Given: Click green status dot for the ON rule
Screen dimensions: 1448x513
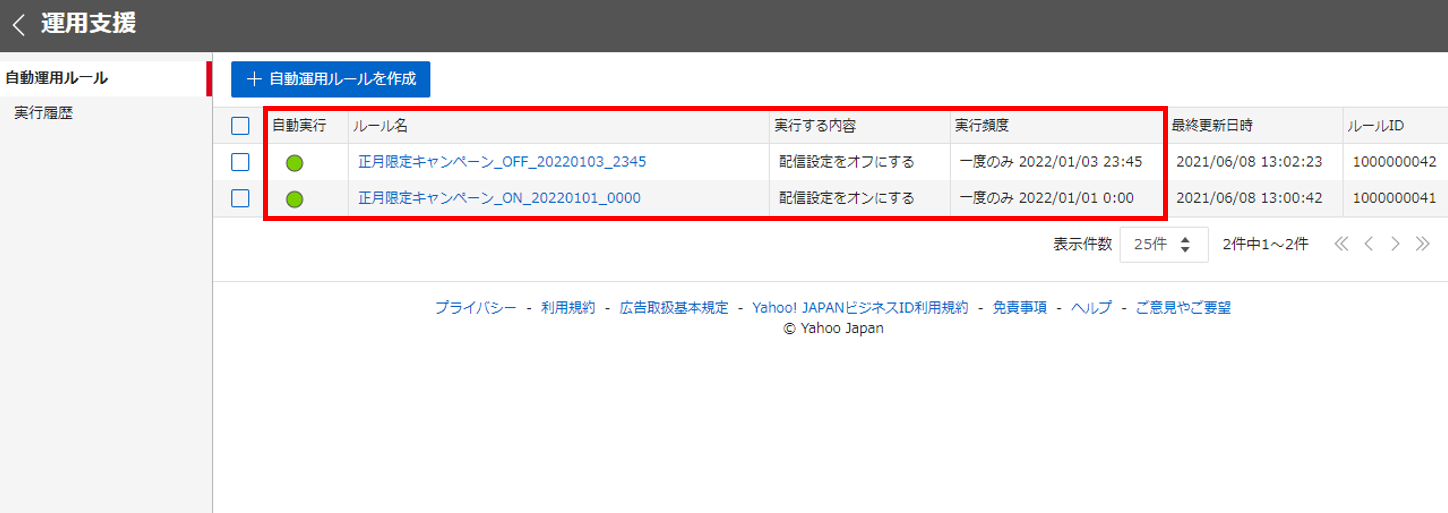Looking at the screenshot, I should pyautogui.click(x=294, y=199).
